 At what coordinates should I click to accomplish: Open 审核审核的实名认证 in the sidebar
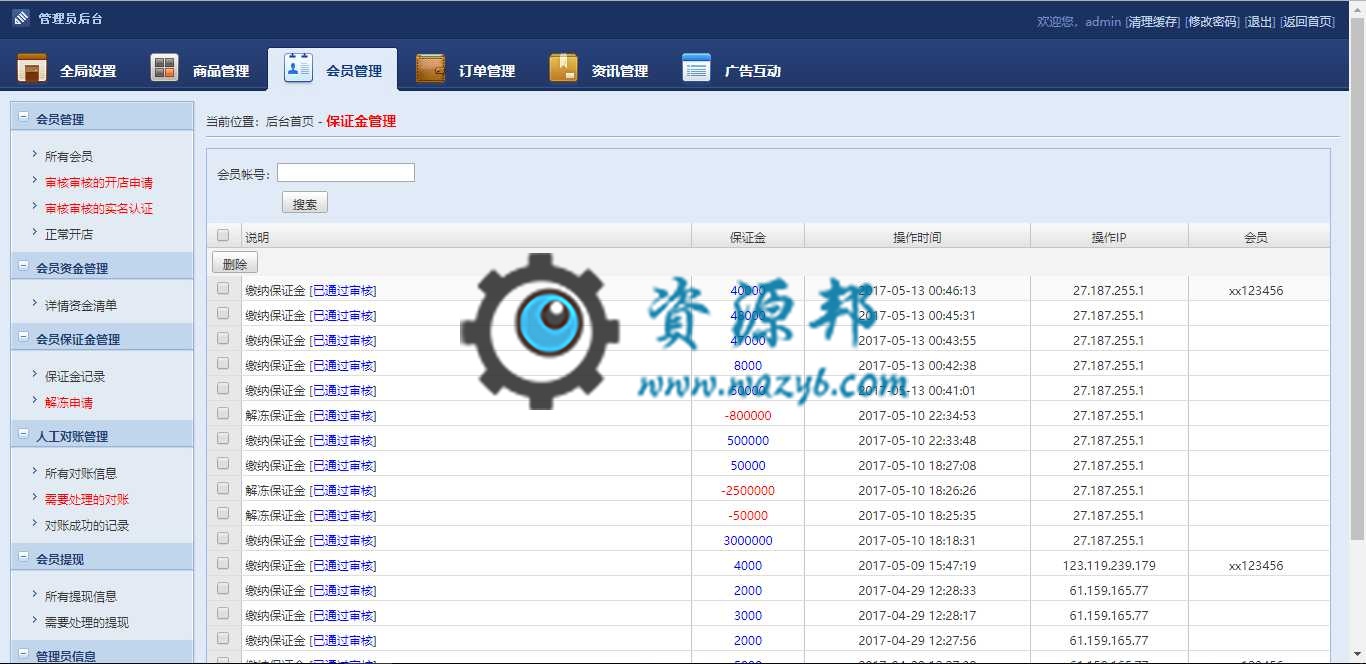click(99, 208)
